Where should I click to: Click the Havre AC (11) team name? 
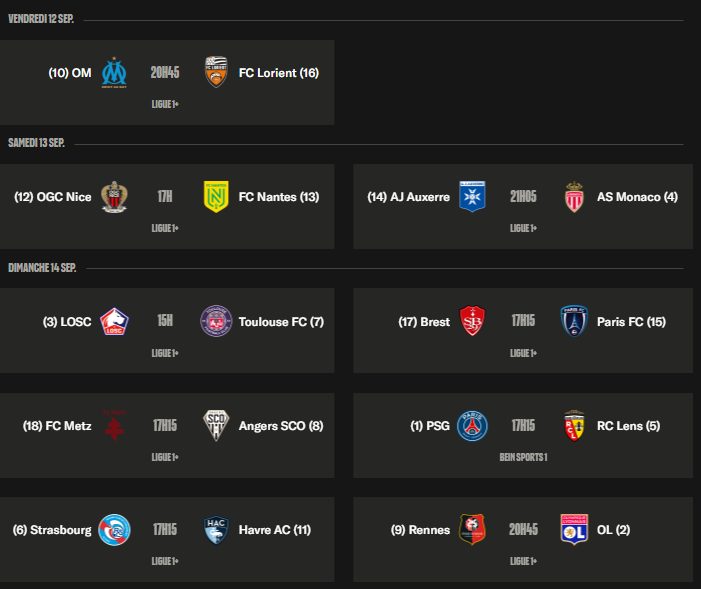click(275, 530)
